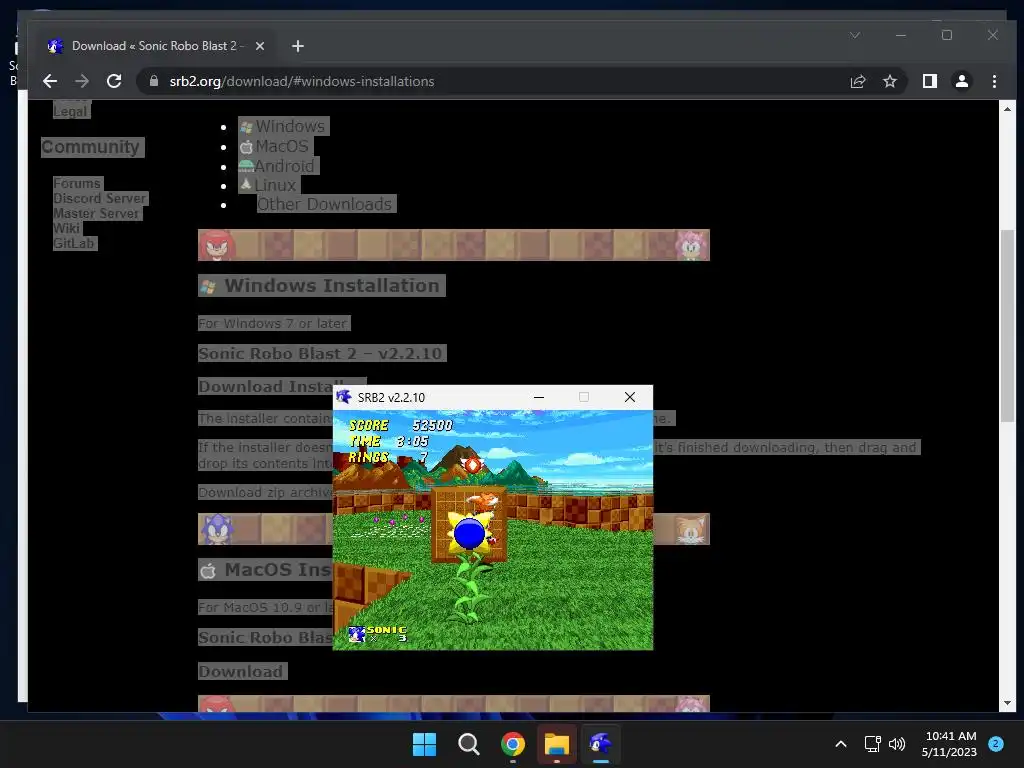Click the Sonic lives counter in game
The width and height of the screenshot is (1024, 768).
click(379, 633)
